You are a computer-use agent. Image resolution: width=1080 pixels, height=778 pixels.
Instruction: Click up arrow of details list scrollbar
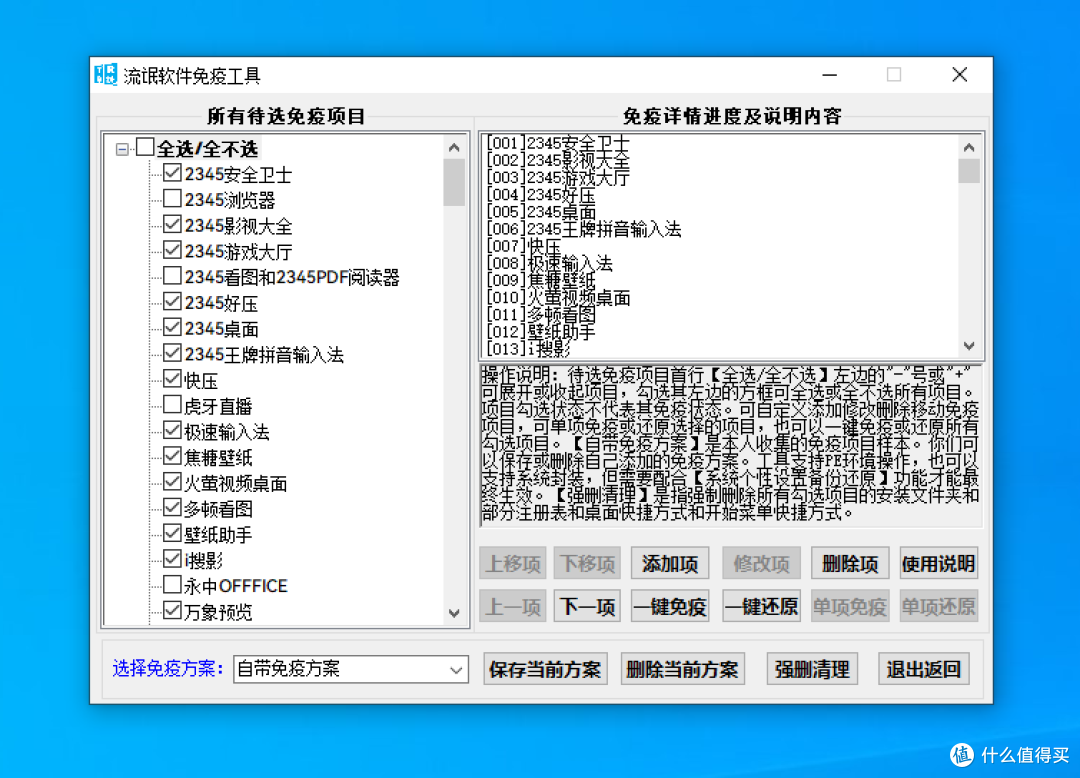tap(969, 147)
